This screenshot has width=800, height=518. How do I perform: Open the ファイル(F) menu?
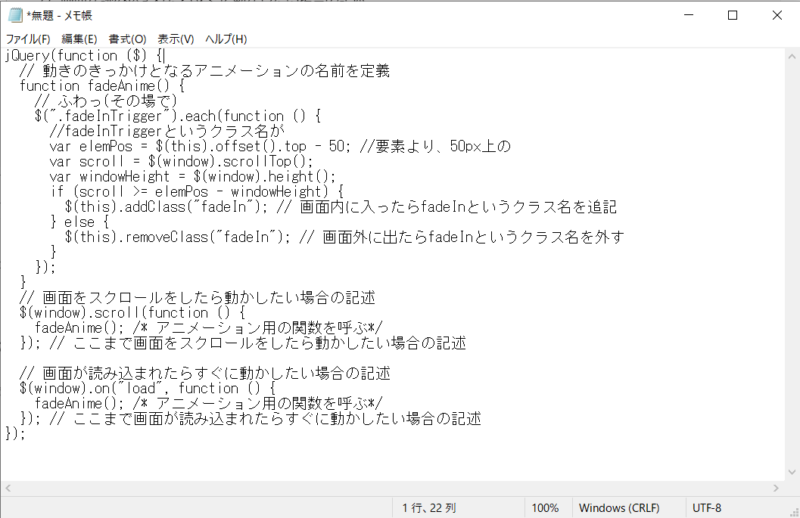pos(28,39)
